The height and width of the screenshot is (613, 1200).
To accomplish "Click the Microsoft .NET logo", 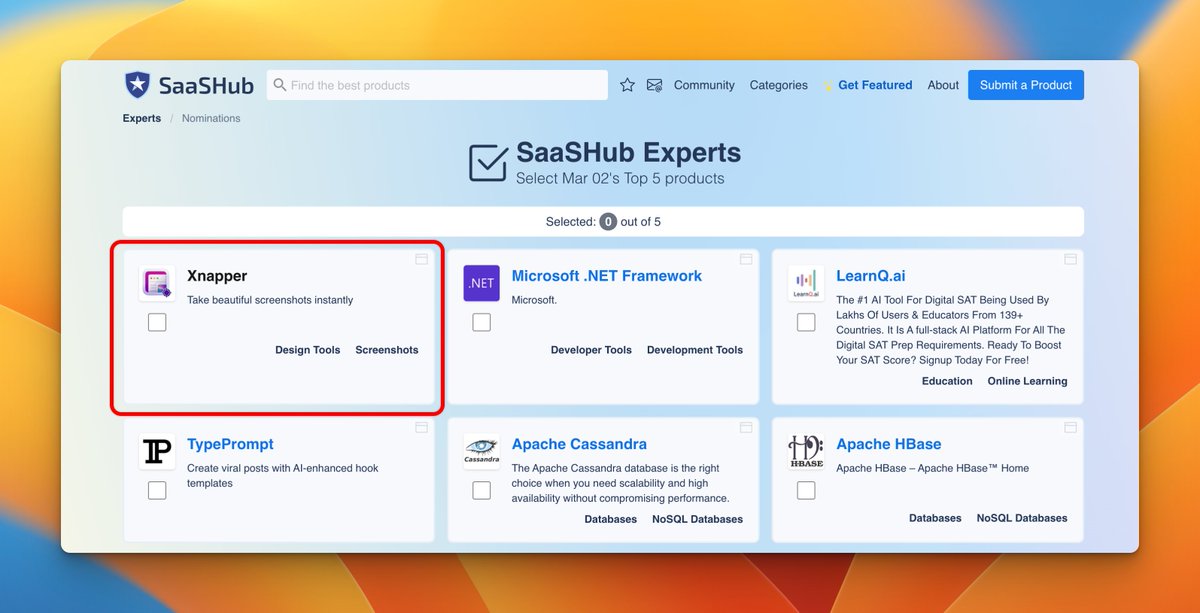I will 482,284.
